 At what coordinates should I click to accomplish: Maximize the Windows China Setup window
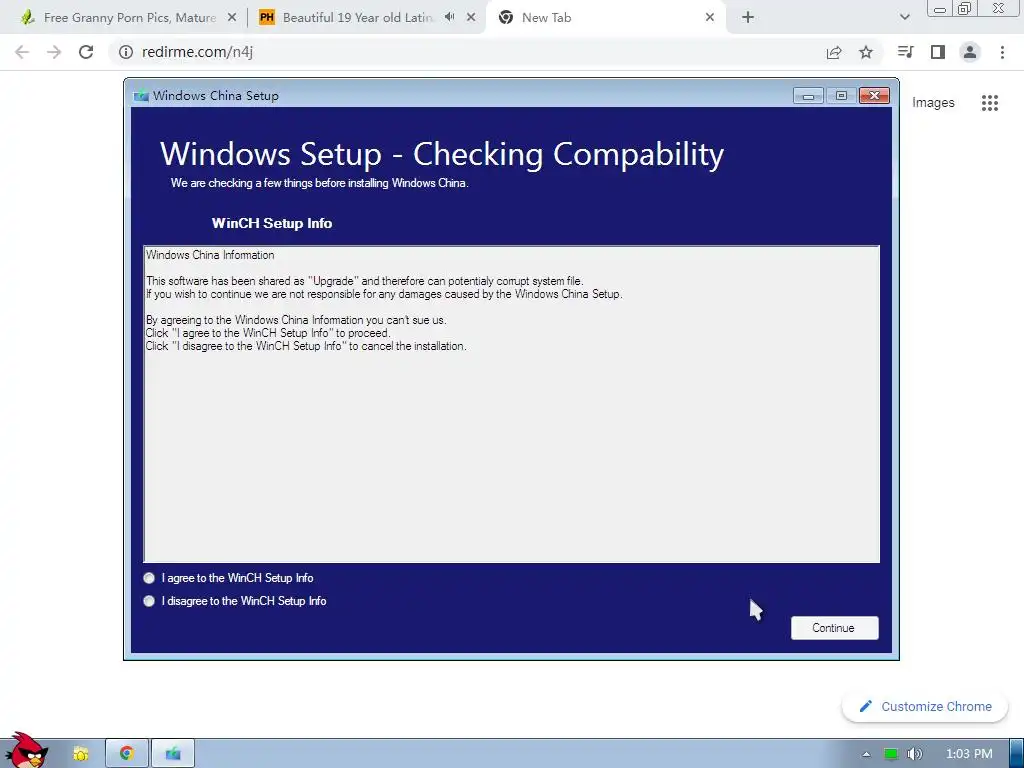841,96
